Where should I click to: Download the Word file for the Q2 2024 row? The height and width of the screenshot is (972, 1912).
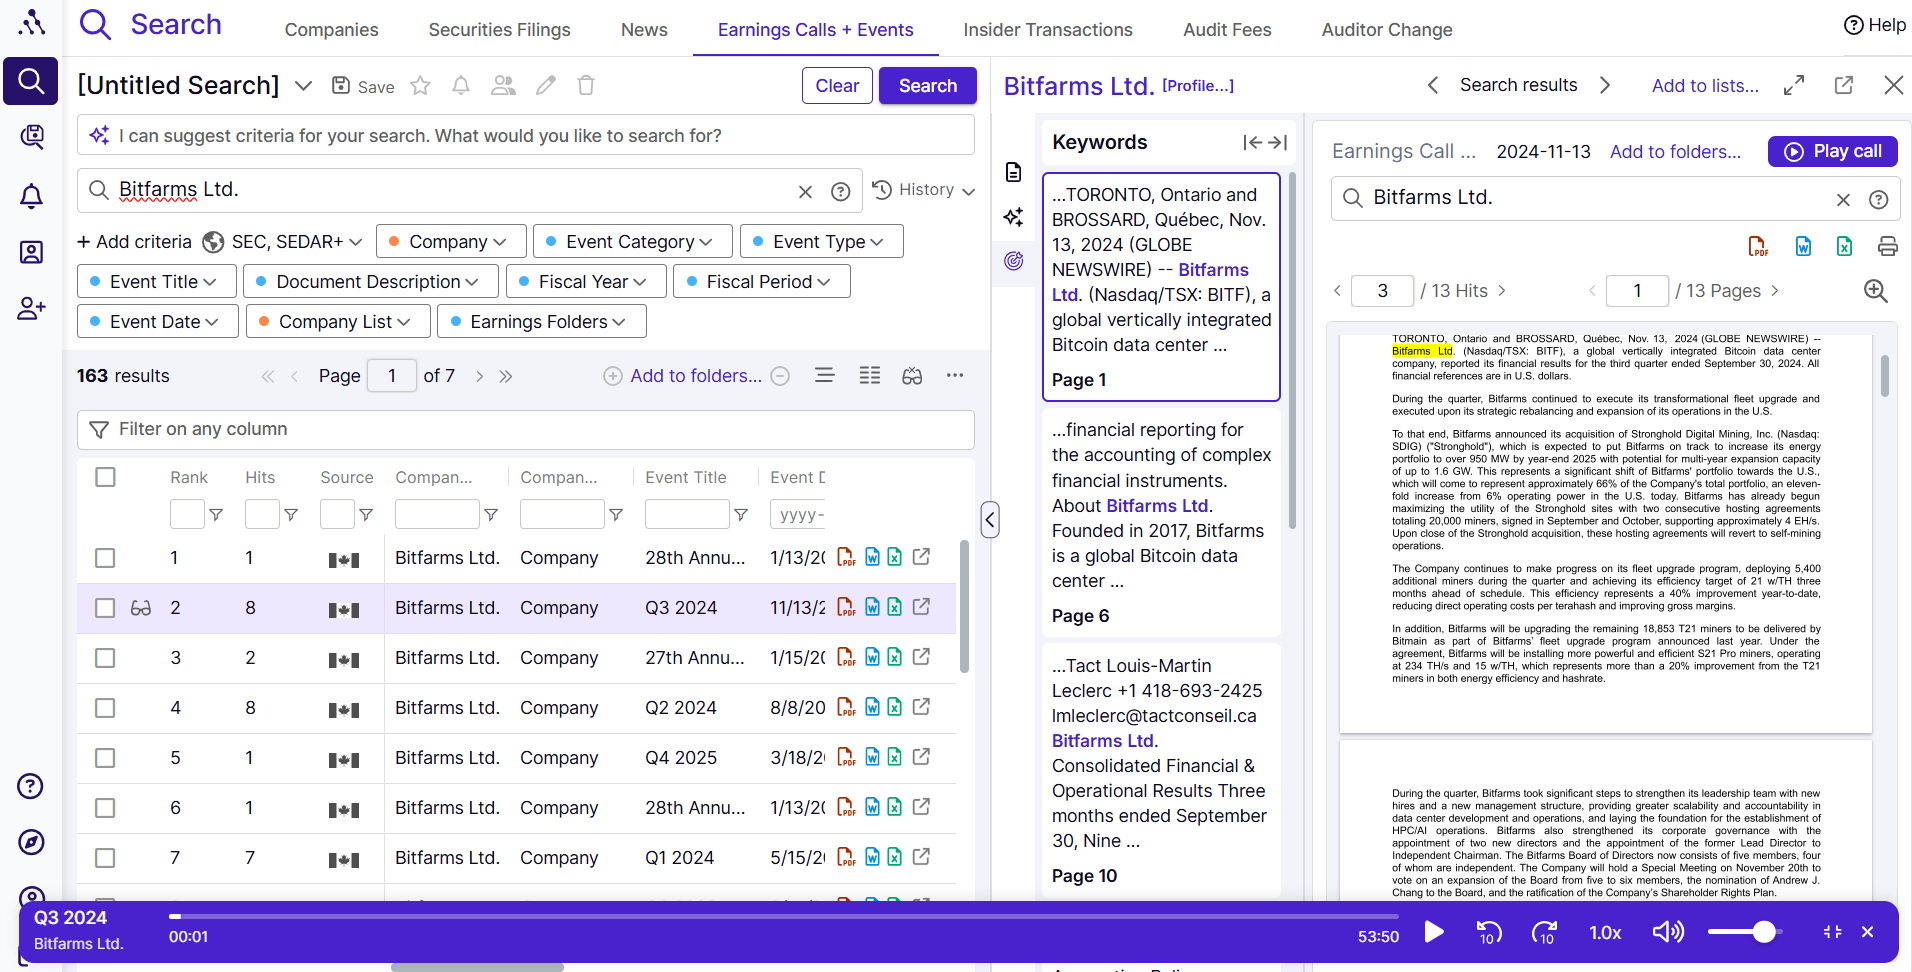(x=872, y=707)
